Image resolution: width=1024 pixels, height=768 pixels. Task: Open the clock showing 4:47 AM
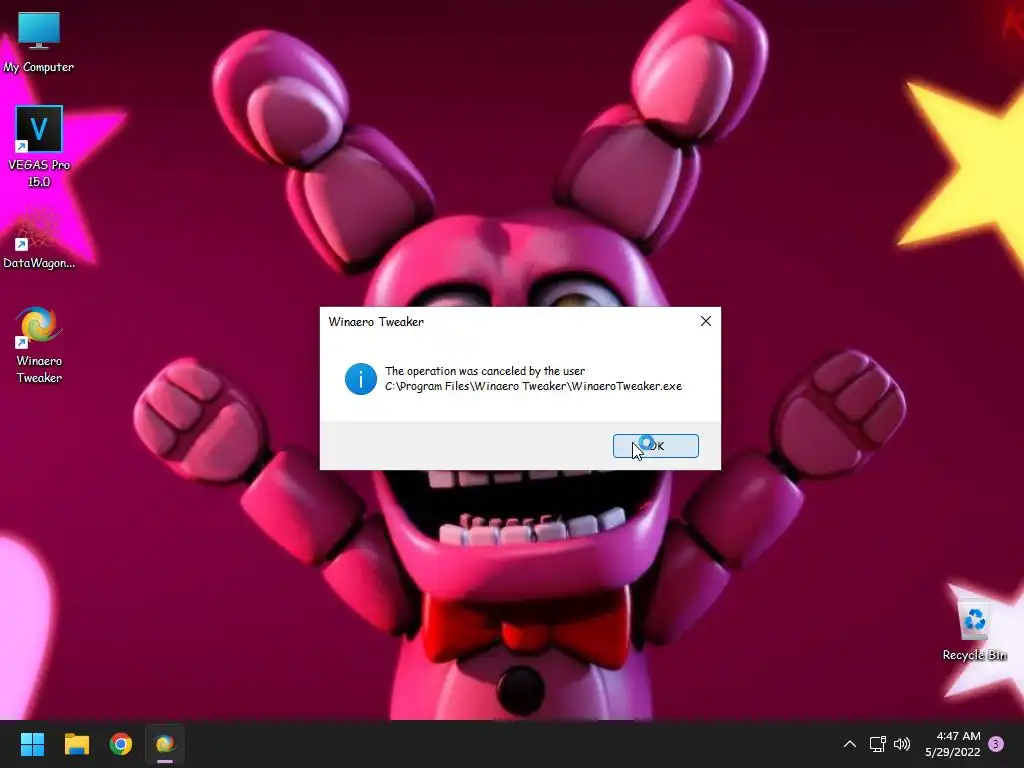953,744
